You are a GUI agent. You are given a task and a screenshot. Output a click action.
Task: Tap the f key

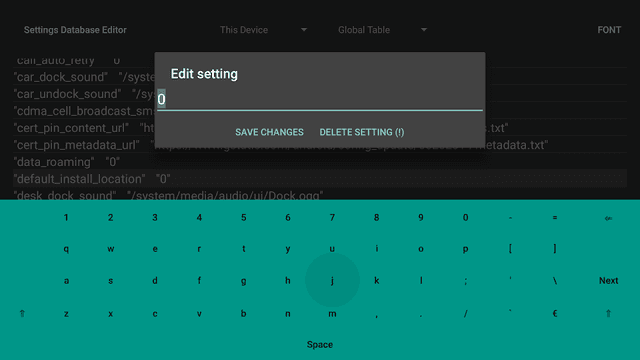[199, 280]
